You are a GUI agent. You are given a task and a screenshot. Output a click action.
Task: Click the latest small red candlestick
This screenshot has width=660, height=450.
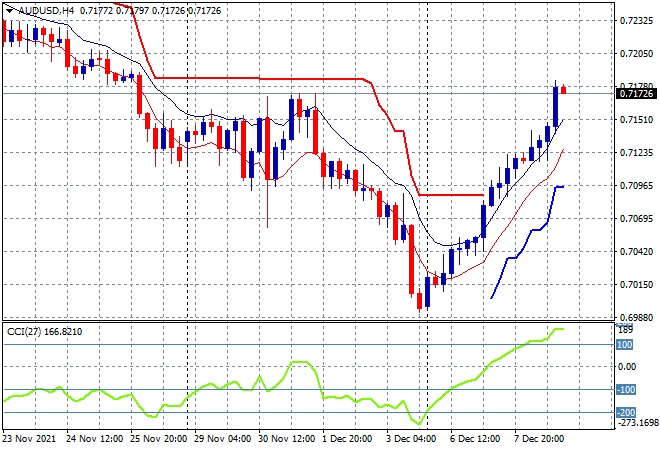(x=563, y=90)
